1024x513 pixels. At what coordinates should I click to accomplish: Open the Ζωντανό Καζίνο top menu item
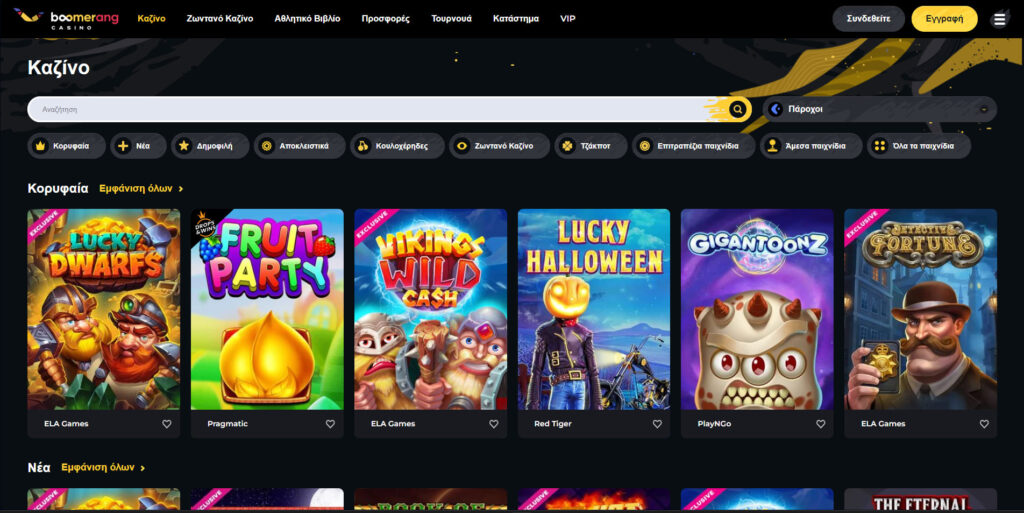click(219, 18)
